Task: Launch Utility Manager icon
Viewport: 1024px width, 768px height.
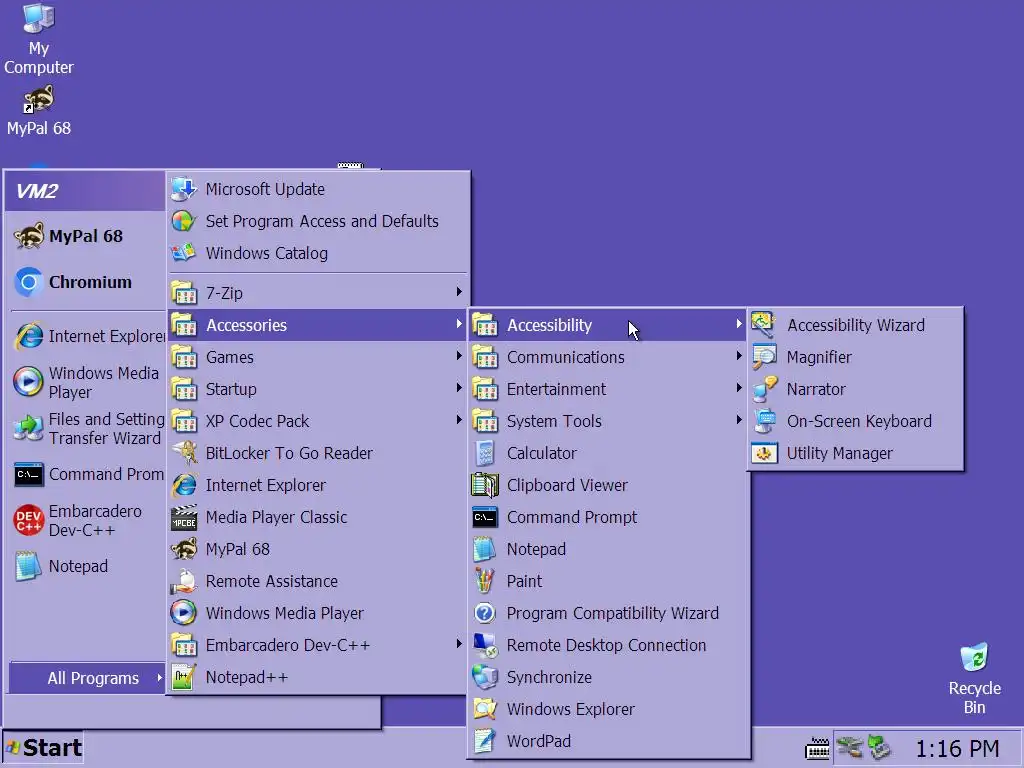Action: pyautogui.click(x=764, y=453)
